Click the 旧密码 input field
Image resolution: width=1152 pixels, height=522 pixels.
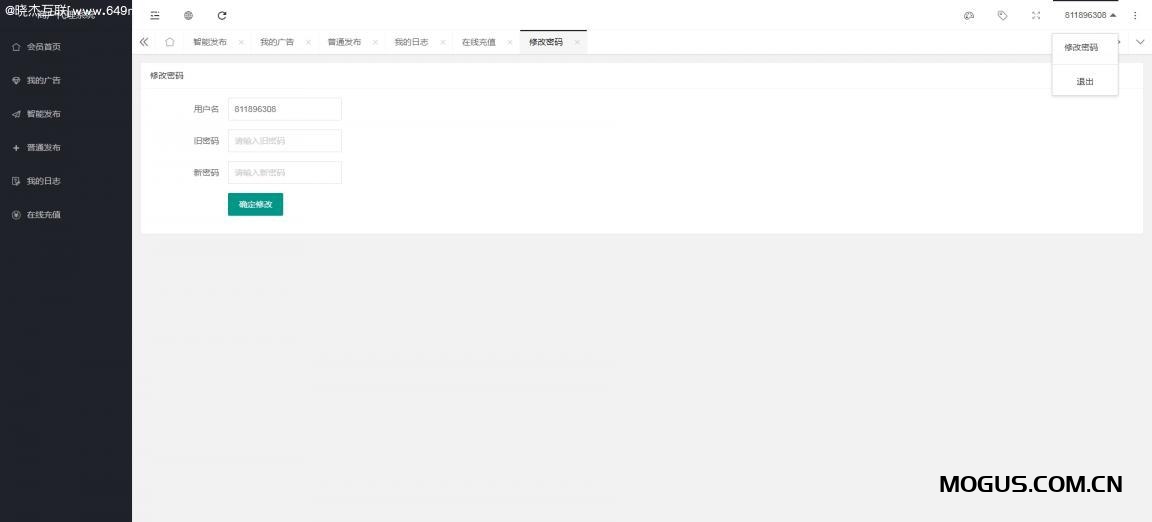pos(285,141)
